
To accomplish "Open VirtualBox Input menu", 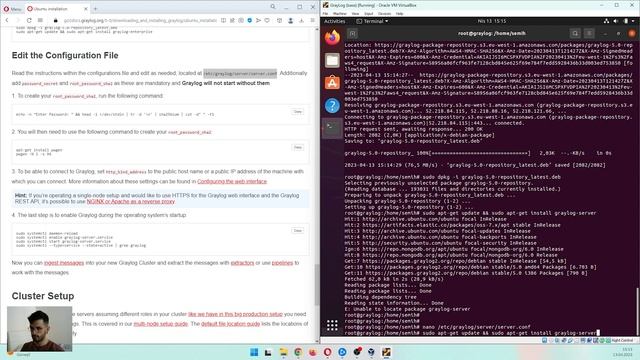I will [x=369, y=13].
